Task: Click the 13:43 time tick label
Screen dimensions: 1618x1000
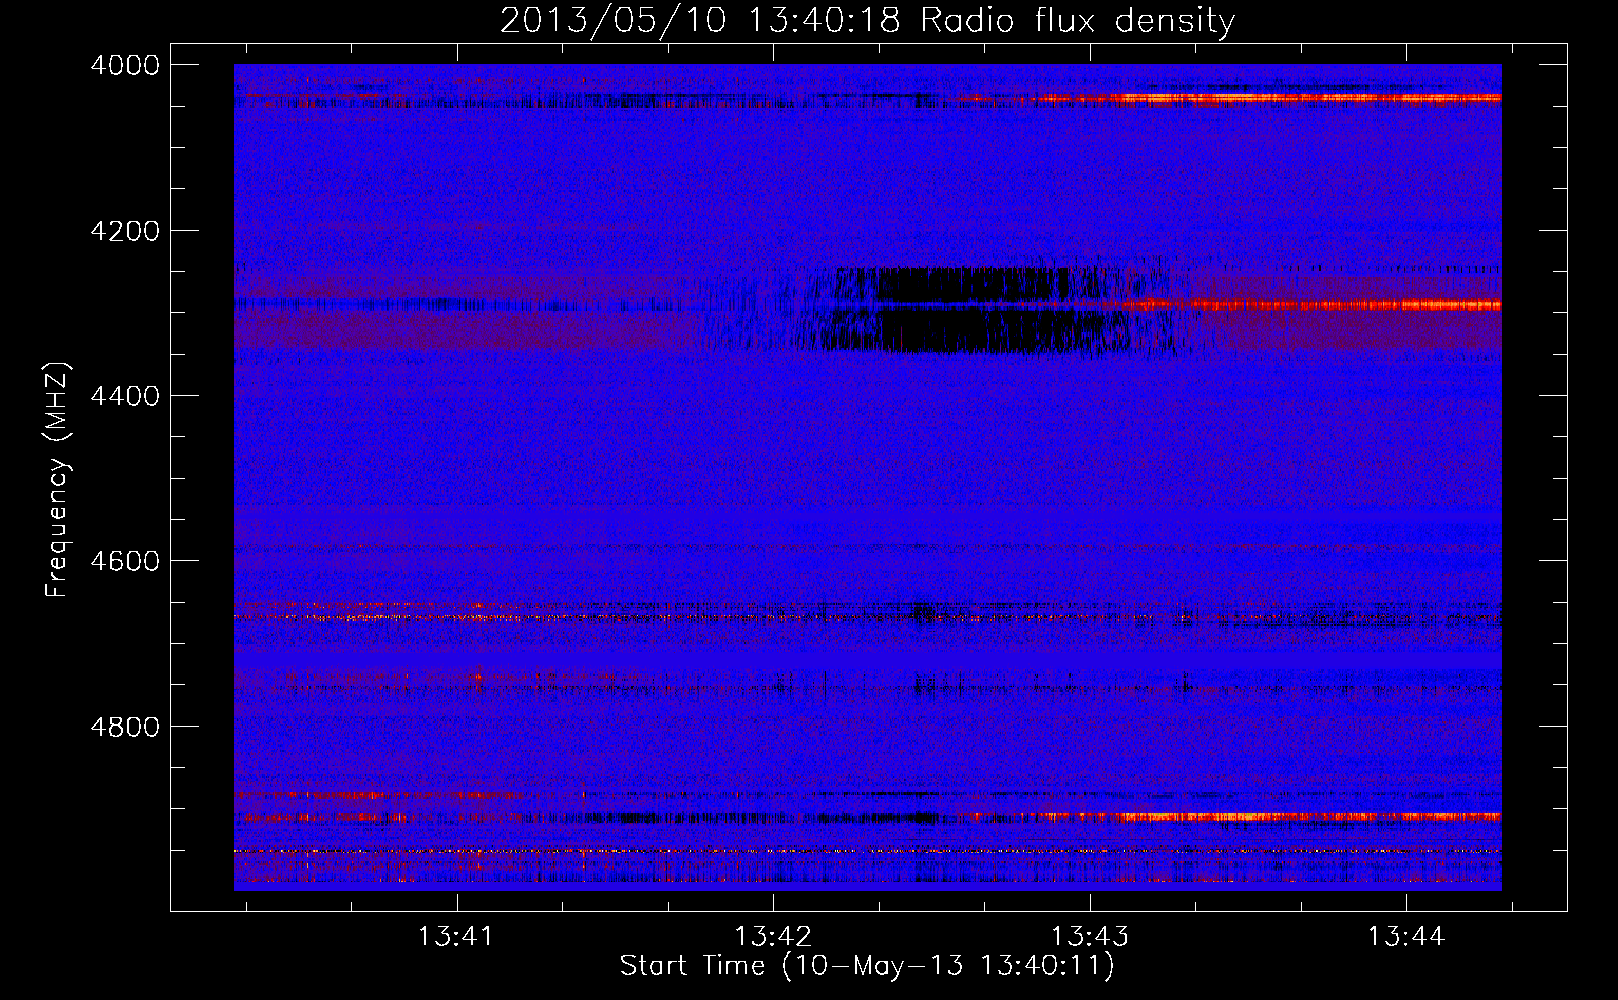Action: coord(1089,937)
